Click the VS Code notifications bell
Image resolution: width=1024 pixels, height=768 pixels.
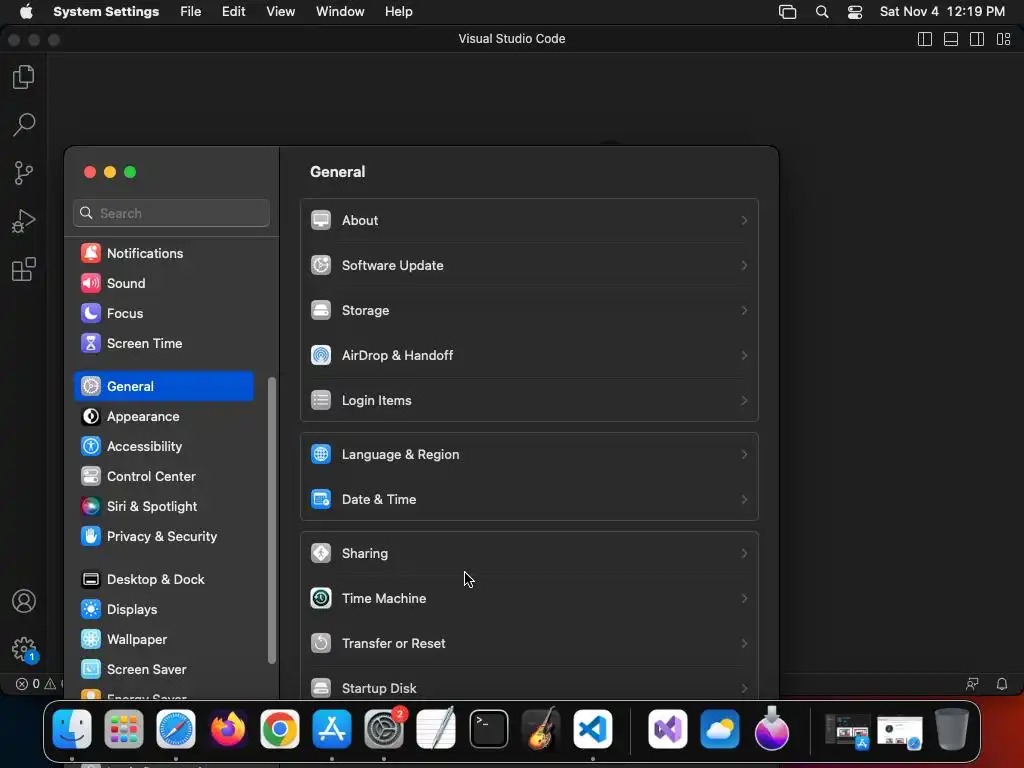tap(1002, 684)
